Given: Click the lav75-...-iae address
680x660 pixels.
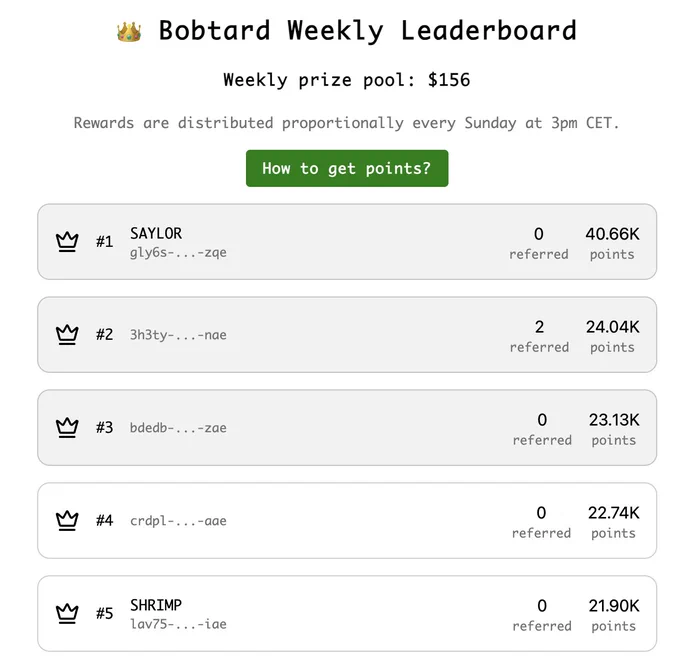Looking at the screenshot, I should [178, 624].
